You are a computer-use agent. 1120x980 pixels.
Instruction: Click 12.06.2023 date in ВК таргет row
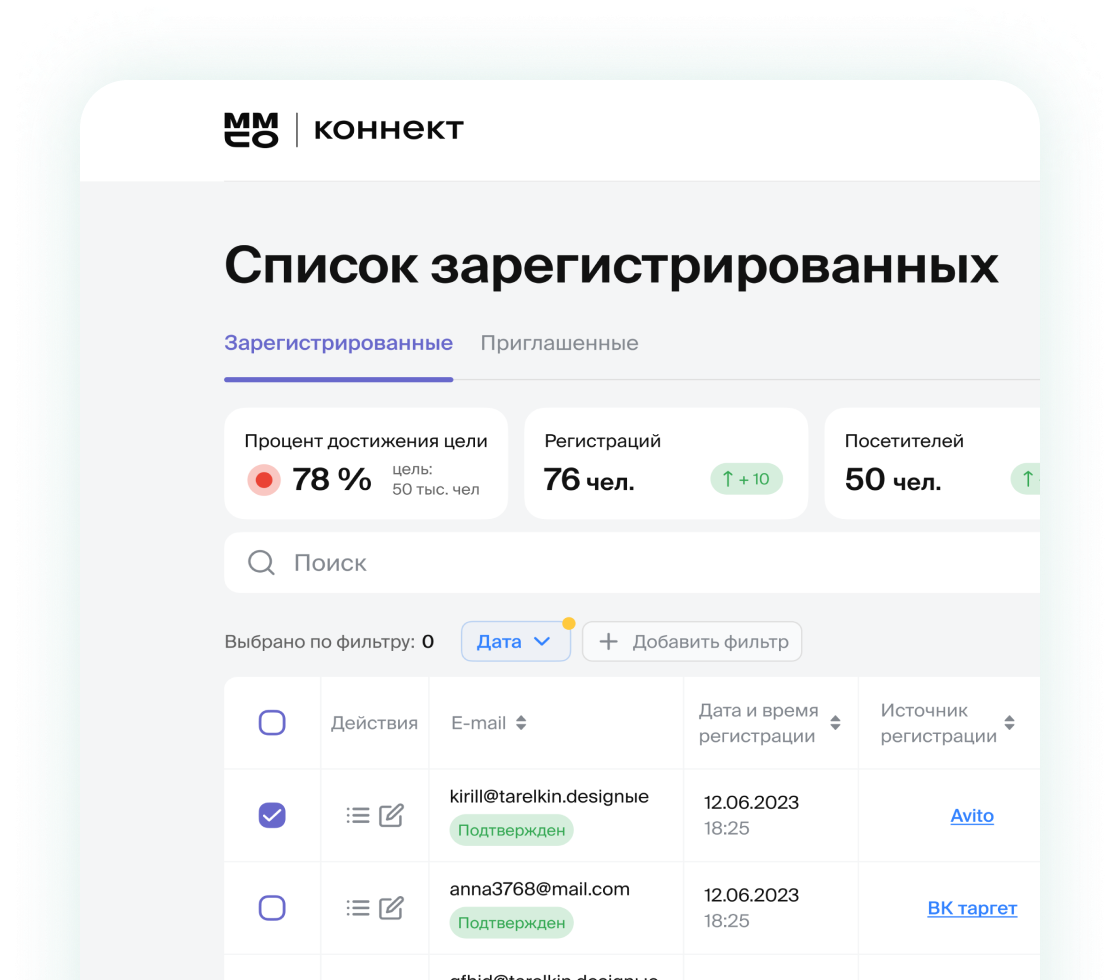point(751,895)
